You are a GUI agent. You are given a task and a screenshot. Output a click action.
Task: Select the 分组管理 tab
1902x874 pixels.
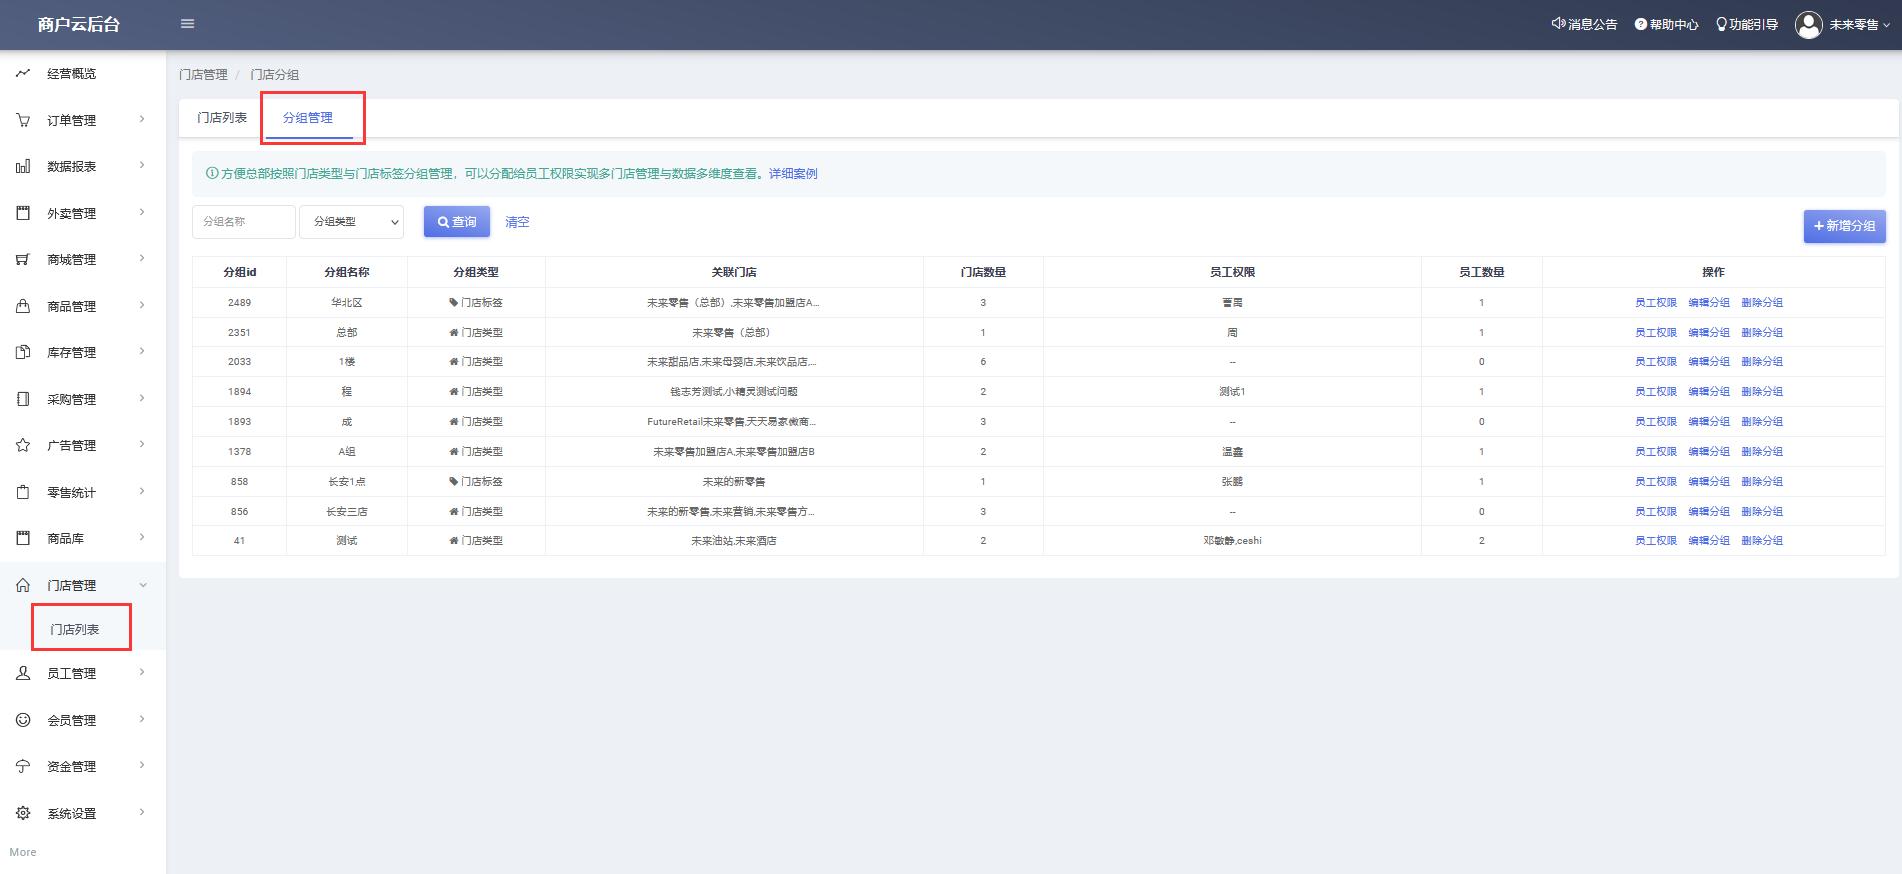pos(307,118)
